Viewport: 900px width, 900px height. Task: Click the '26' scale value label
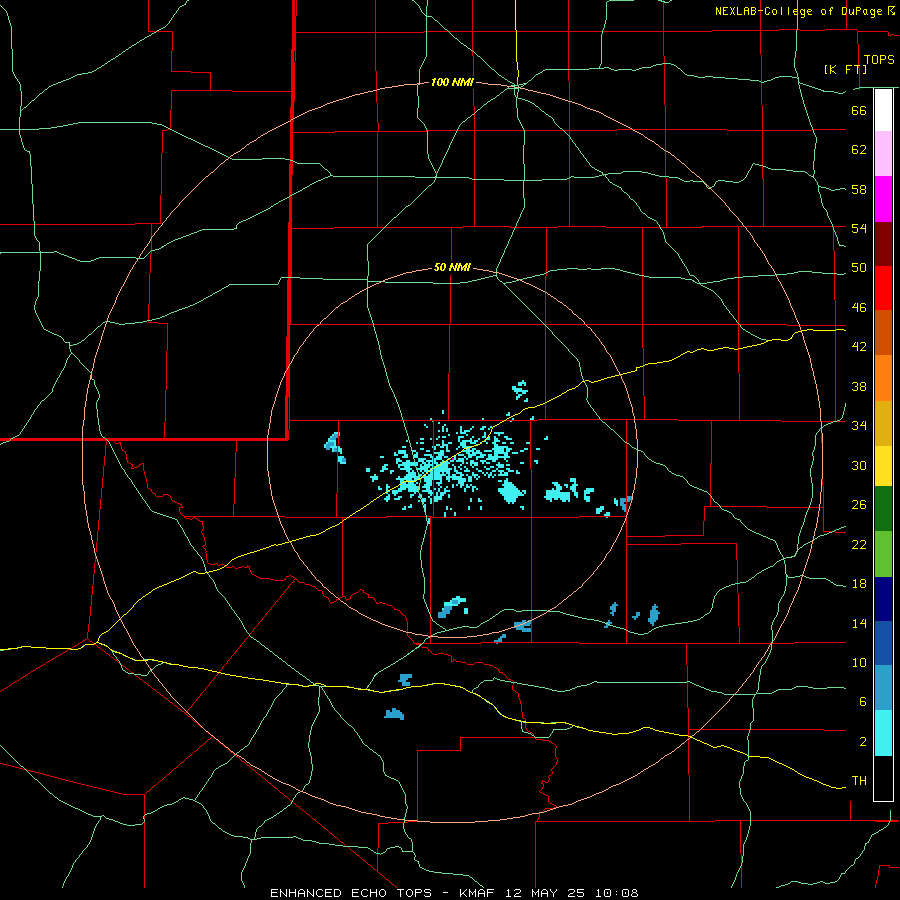click(x=859, y=505)
